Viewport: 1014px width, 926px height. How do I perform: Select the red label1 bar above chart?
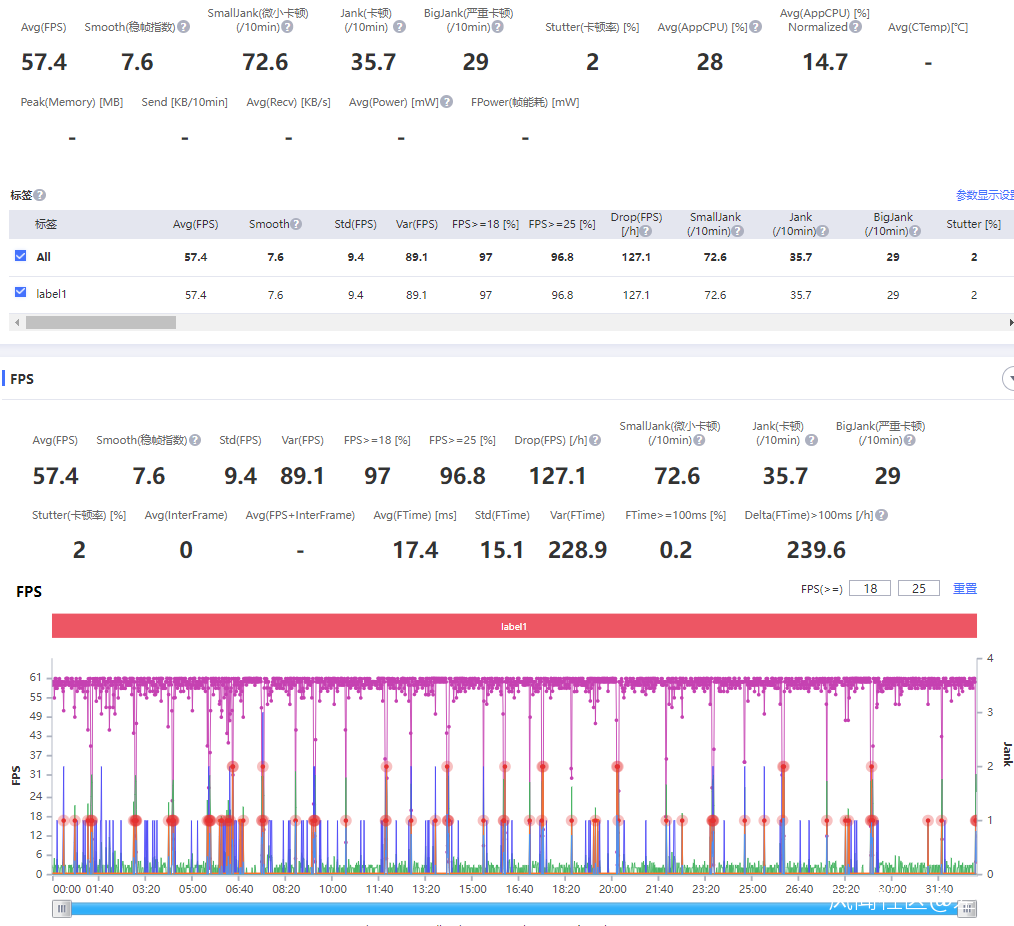point(514,626)
